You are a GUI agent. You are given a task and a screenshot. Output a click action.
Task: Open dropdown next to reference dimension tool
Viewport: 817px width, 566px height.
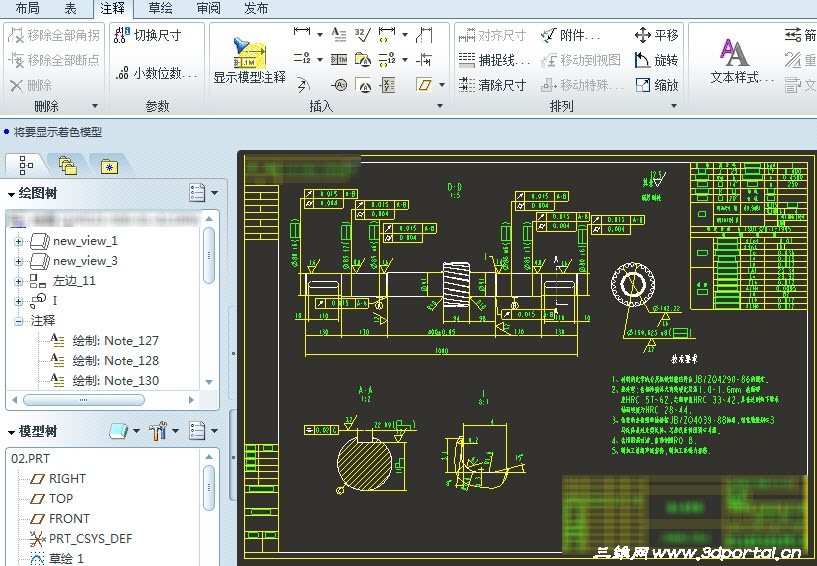tap(405, 34)
